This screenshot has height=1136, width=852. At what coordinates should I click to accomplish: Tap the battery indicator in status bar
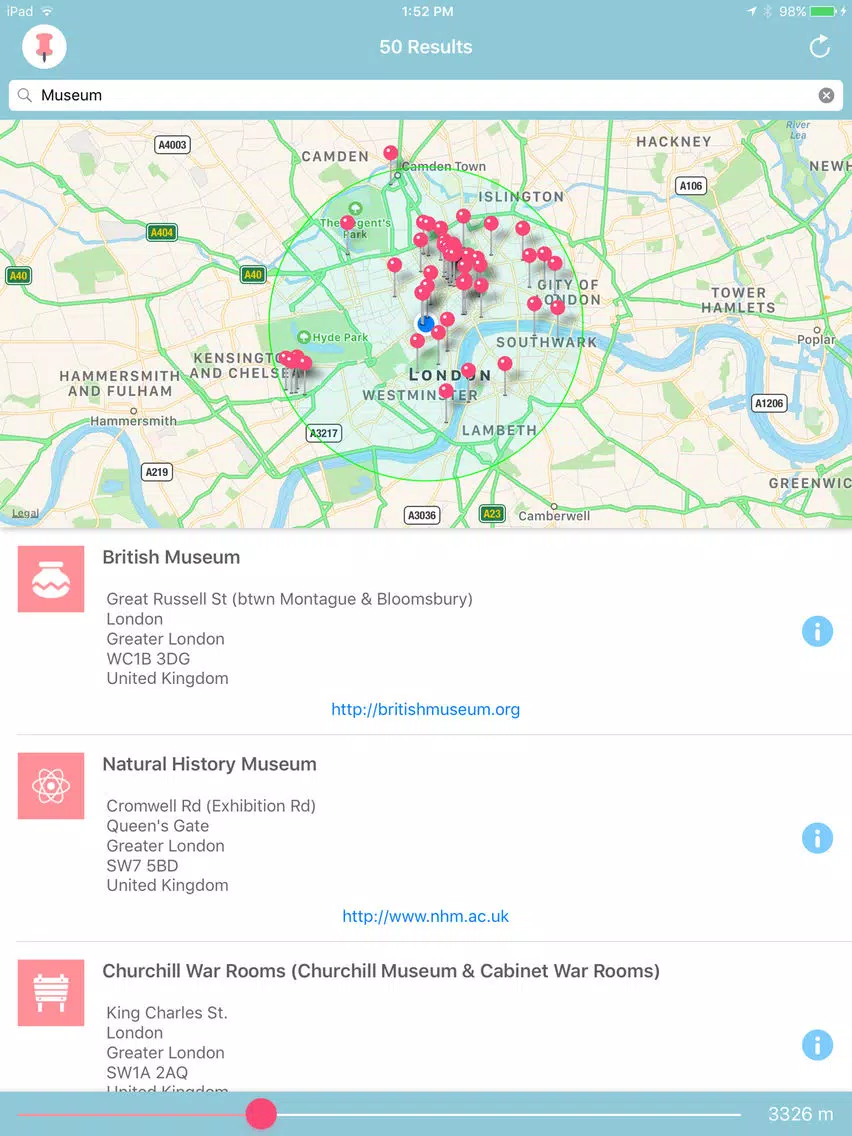(x=823, y=11)
